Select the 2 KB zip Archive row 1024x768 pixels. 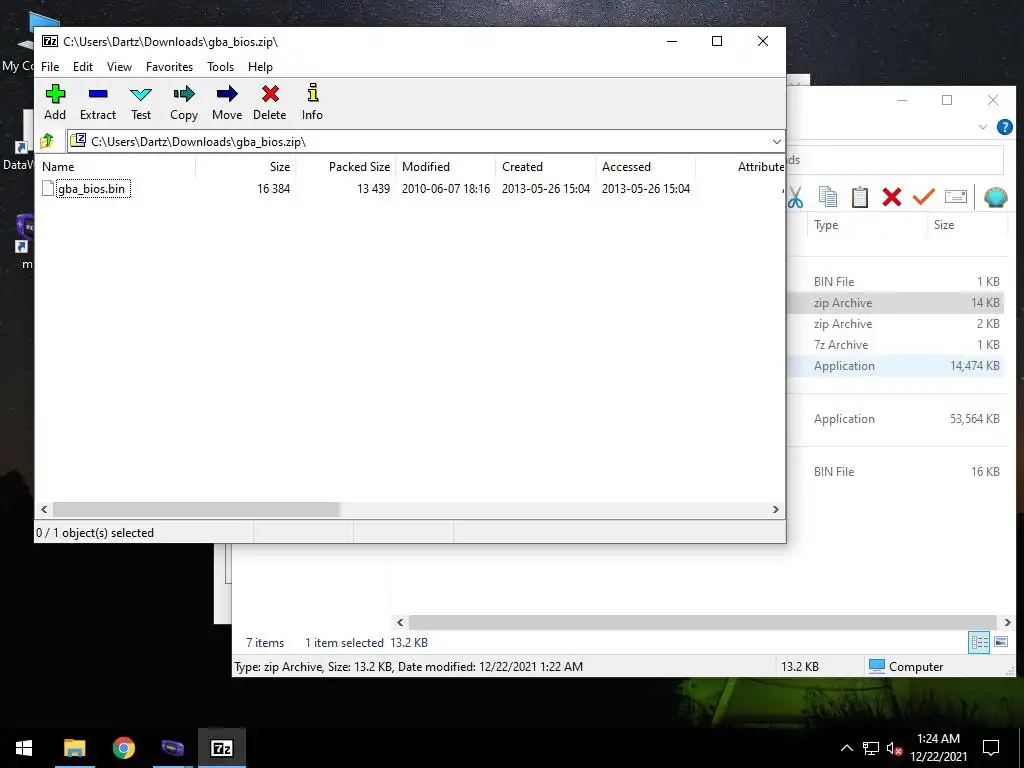pos(896,324)
